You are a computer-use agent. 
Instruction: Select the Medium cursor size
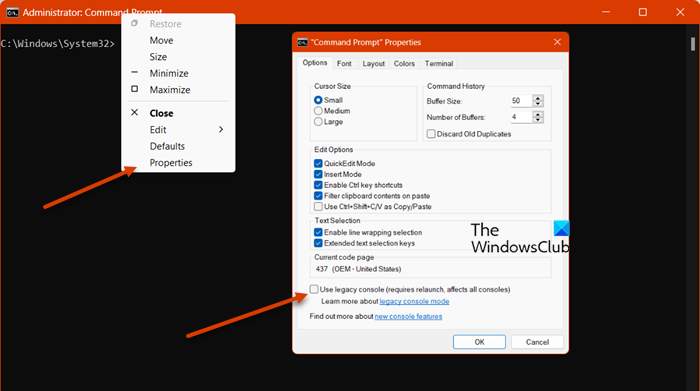pyautogui.click(x=318, y=111)
